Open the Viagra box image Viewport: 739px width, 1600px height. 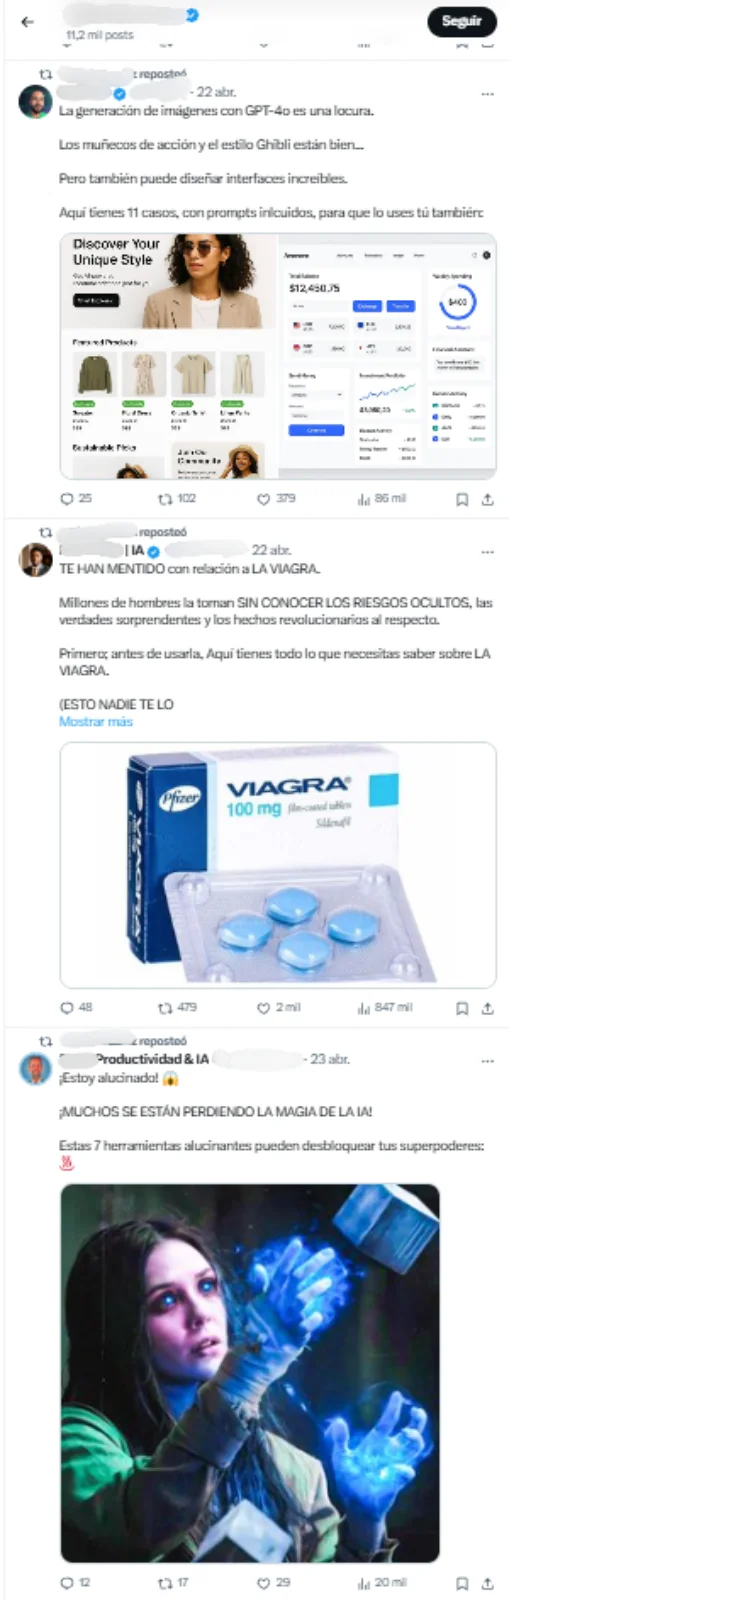coord(278,865)
